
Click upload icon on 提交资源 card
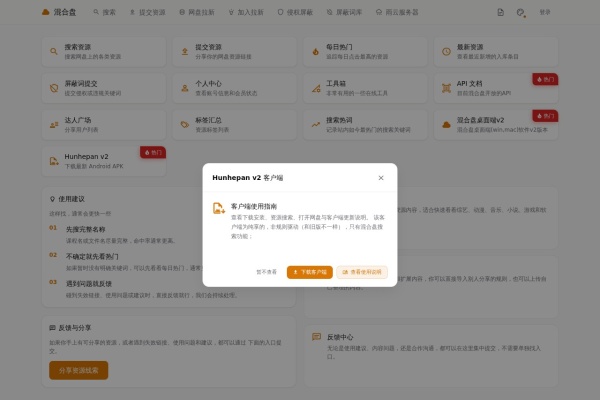185,51
